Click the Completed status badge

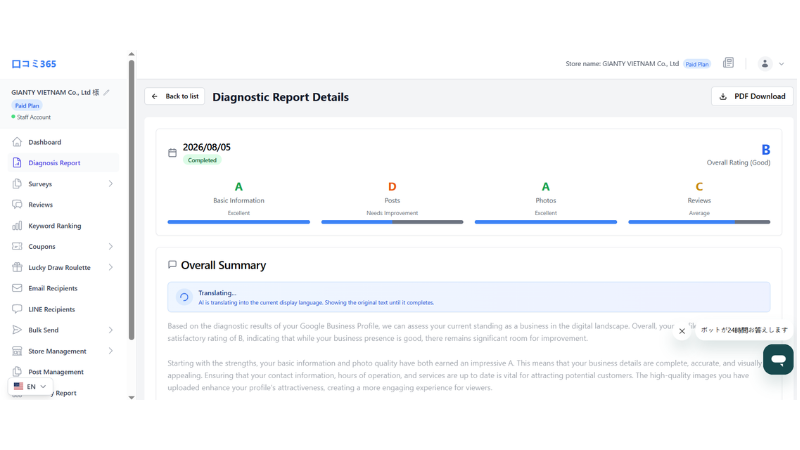pyautogui.click(x=202, y=160)
